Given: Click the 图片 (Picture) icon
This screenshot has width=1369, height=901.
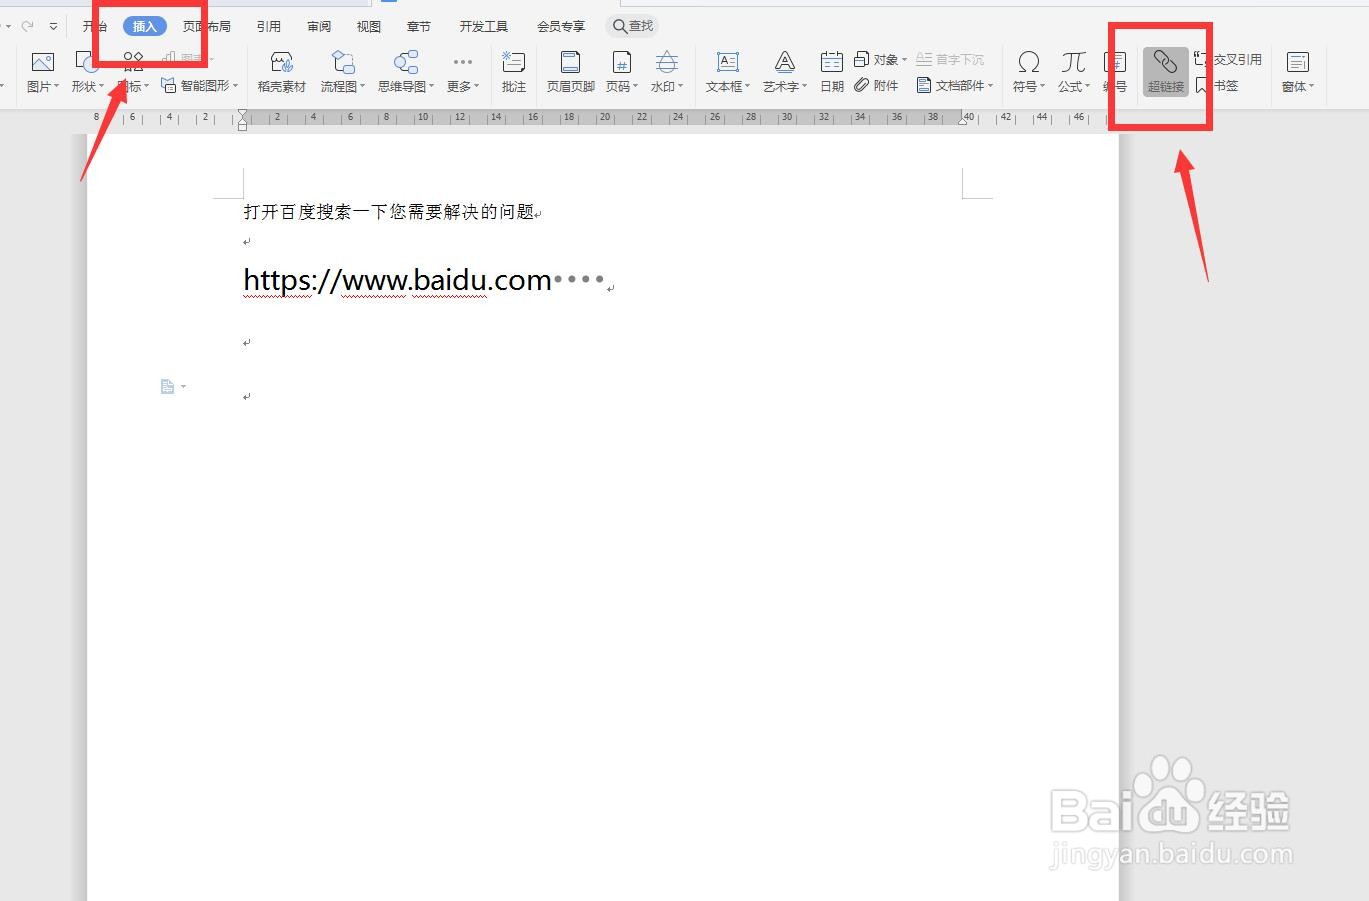Looking at the screenshot, I should click(42, 63).
